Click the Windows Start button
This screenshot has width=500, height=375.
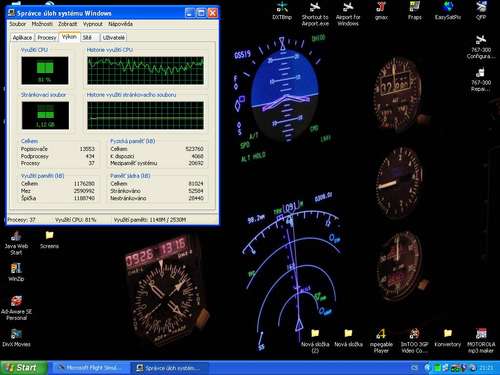(23, 368)
